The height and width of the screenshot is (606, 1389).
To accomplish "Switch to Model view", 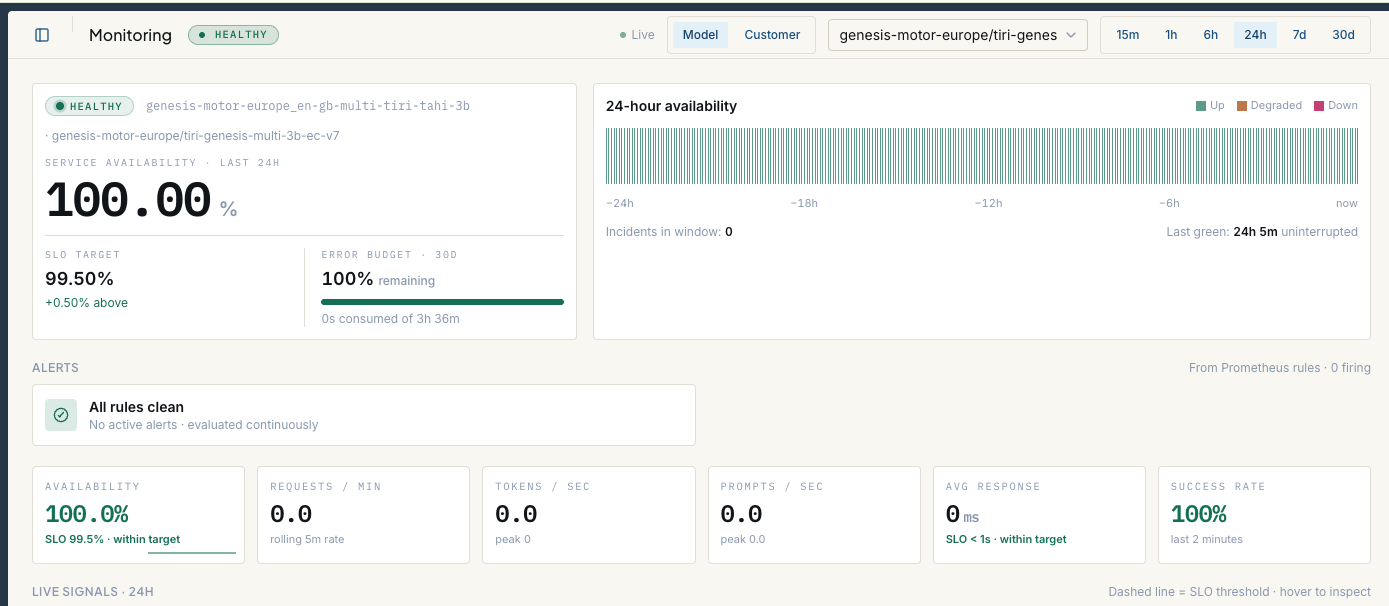I will [700, 35].
